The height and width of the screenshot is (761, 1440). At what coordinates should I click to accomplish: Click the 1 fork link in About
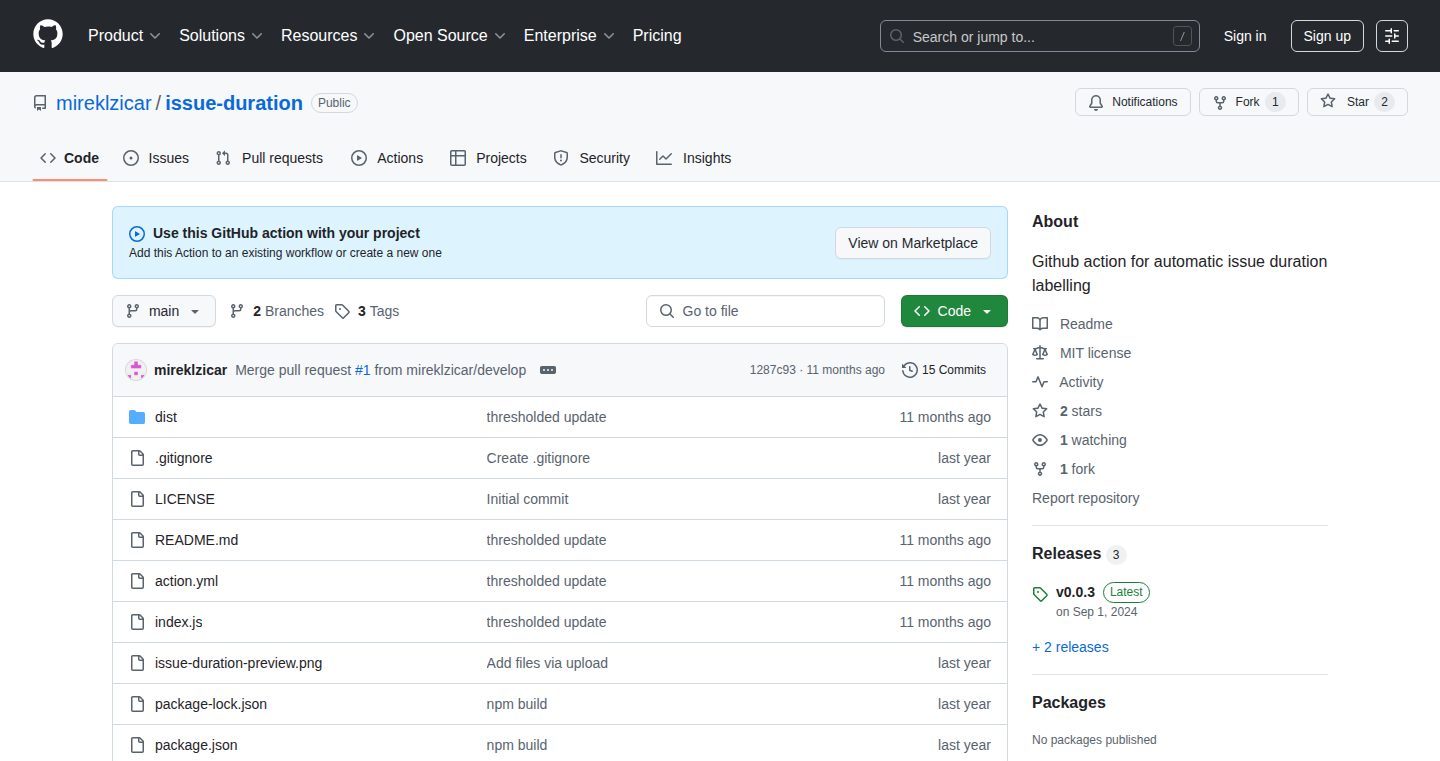tap(1077, 469)
